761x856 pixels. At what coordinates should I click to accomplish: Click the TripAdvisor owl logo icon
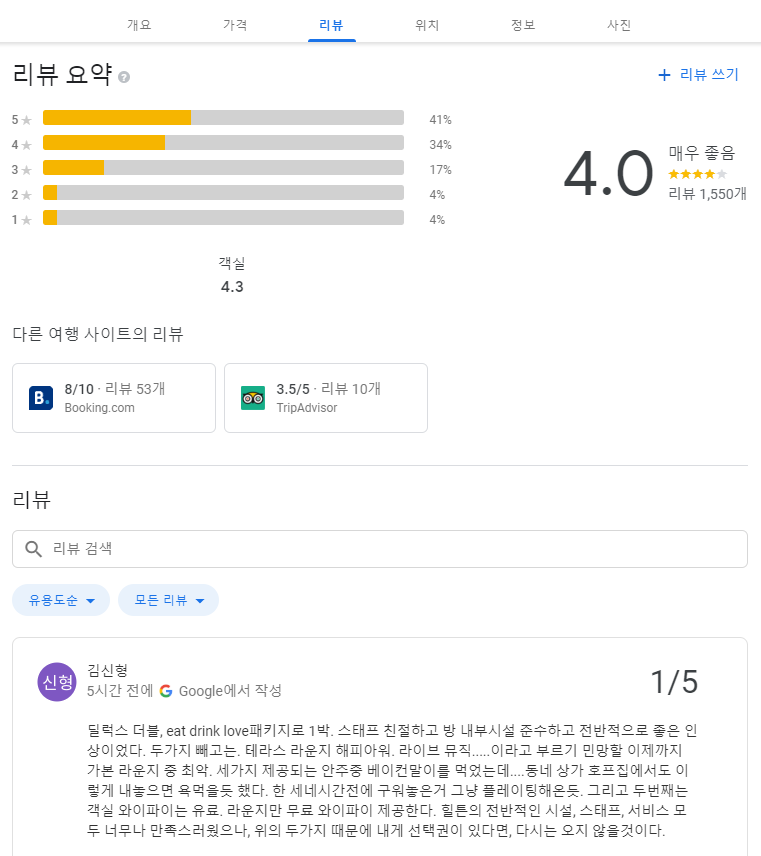coord(253,398)
